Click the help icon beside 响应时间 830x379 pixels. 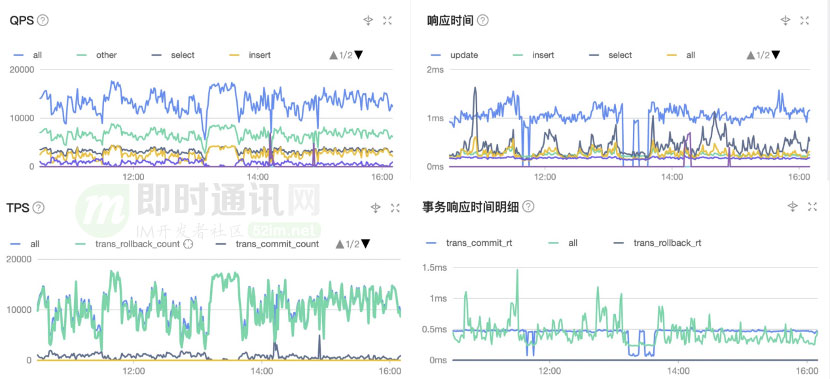point(483,20)
